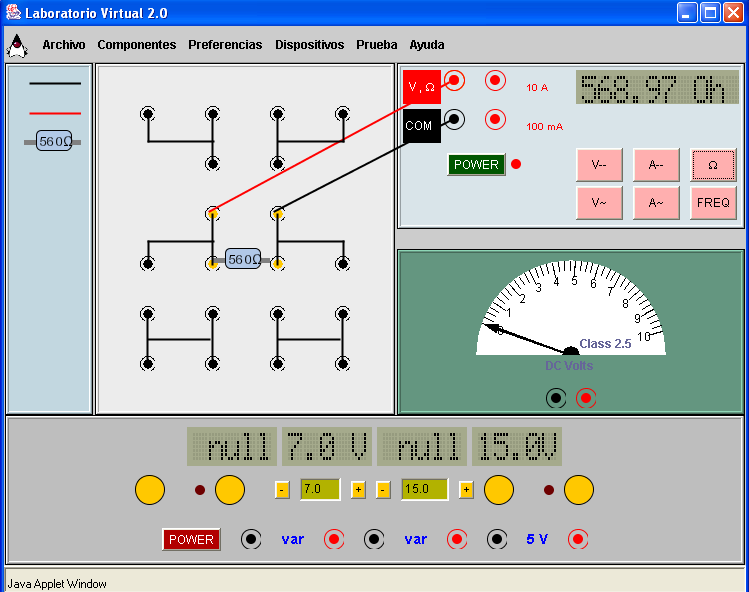
Task: Decrease the 15.0 voltage with minus button
Action: (x=383, y=489)
